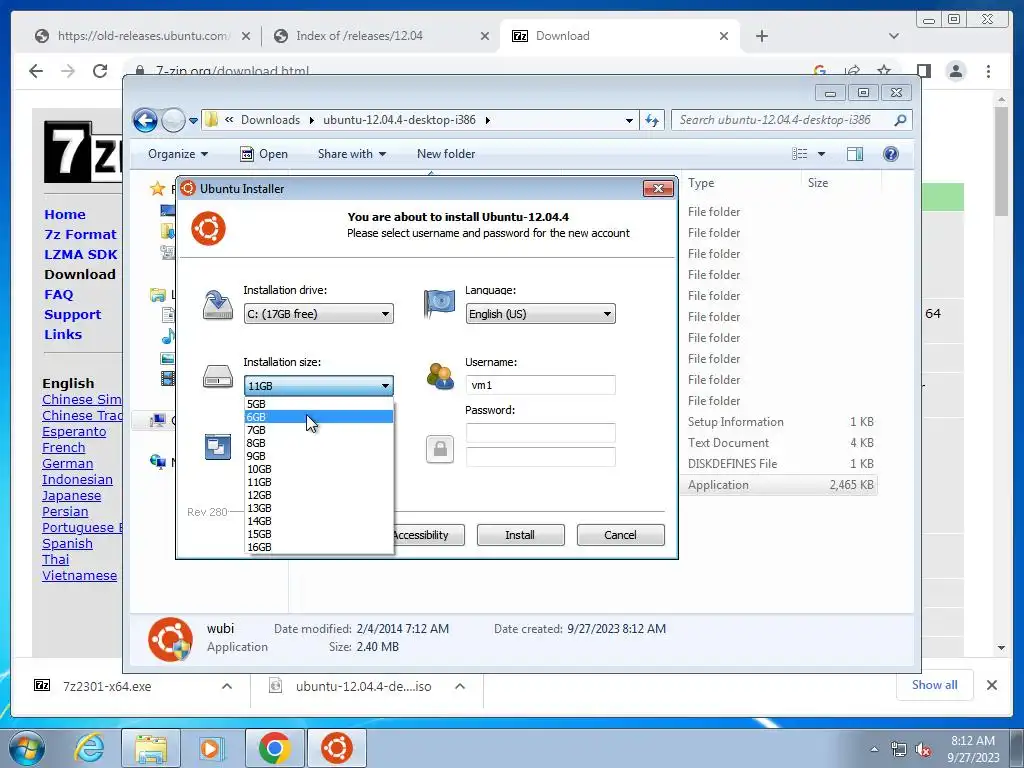Collapse the Installation size combo box

click(x=319, y=385)
